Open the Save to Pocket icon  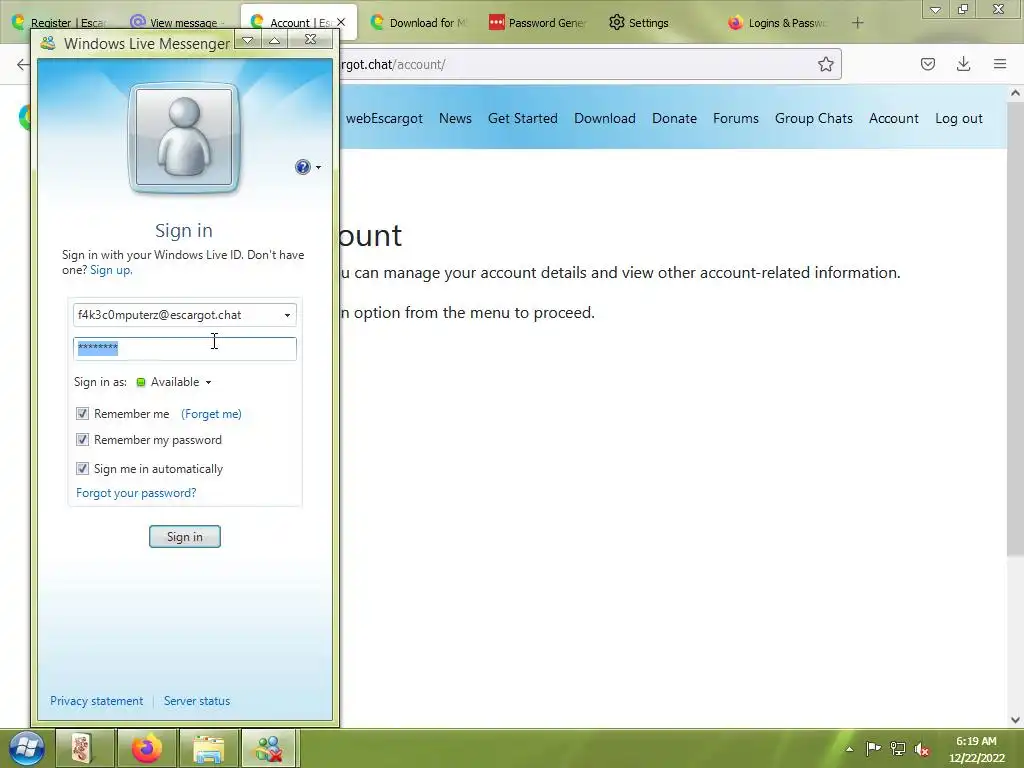pyautogui.click(x=927, y=64)
